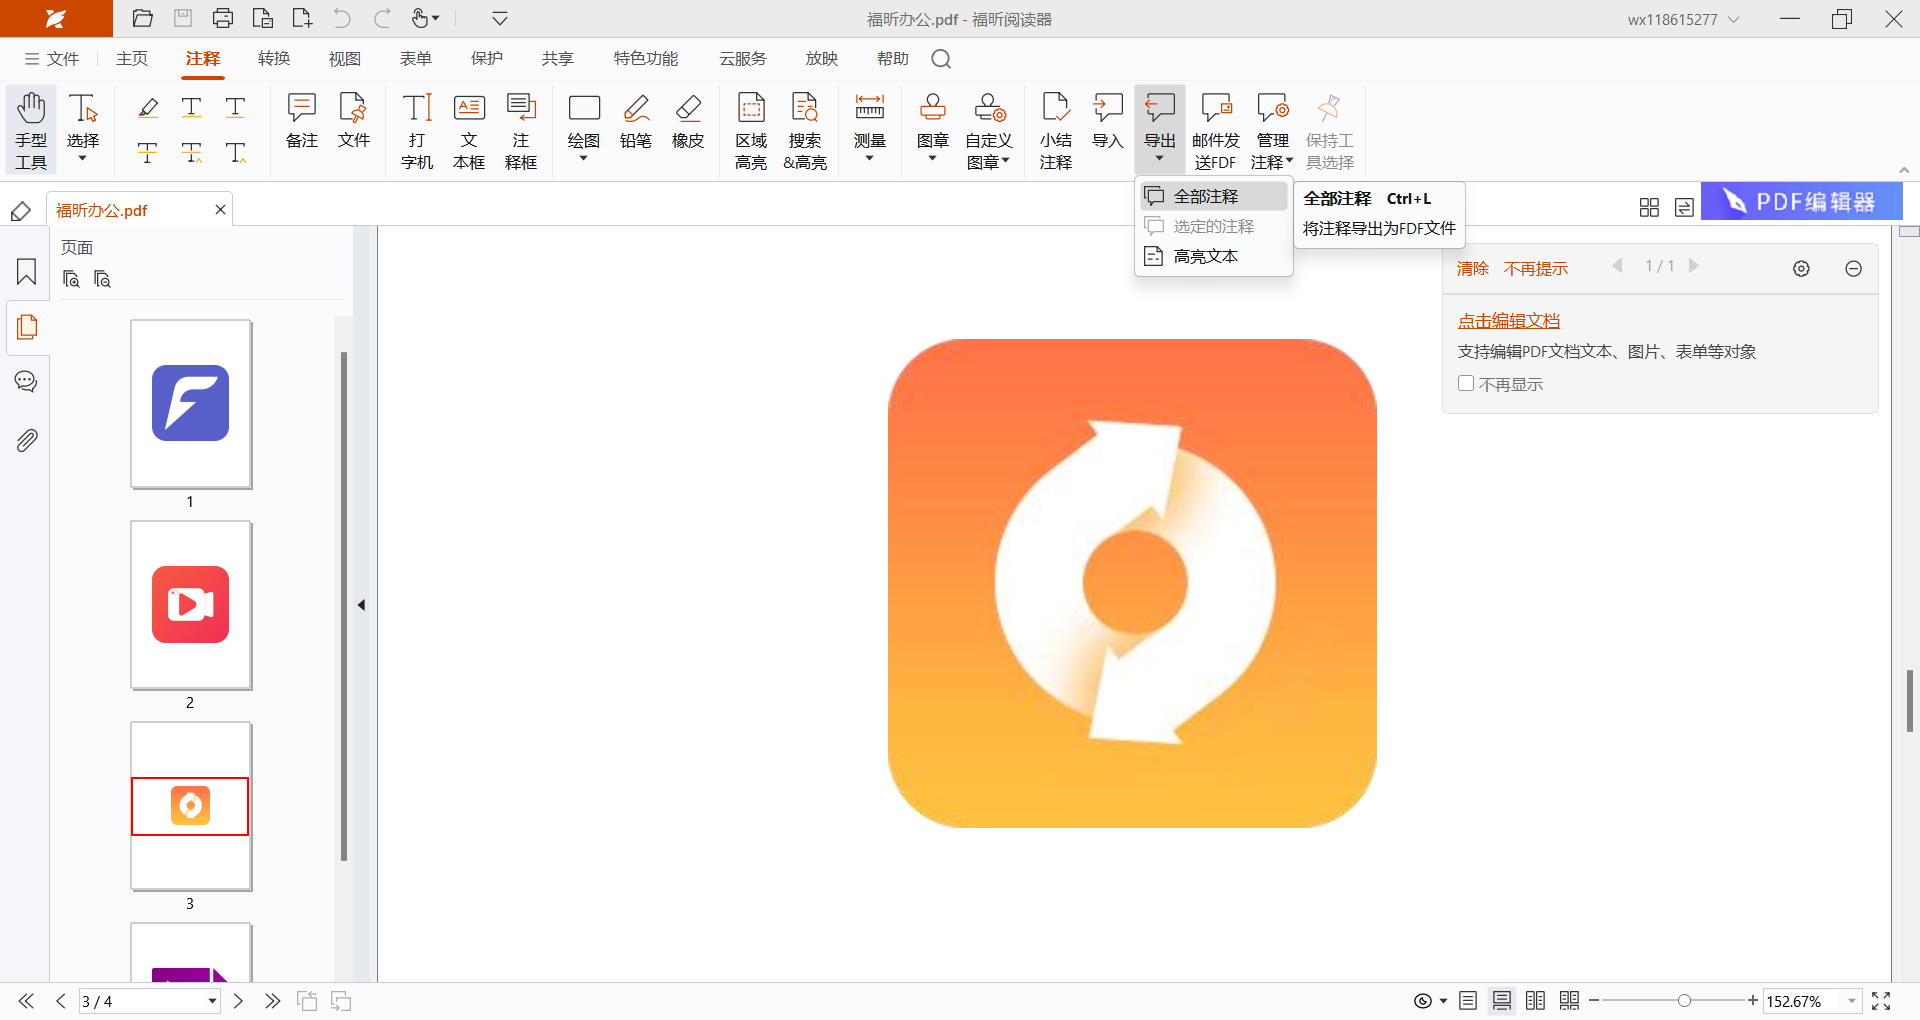Viewport: 1920px width, 1020px height.
Task: Click the PDF编辑器 button
Action: pos(1802,202)
